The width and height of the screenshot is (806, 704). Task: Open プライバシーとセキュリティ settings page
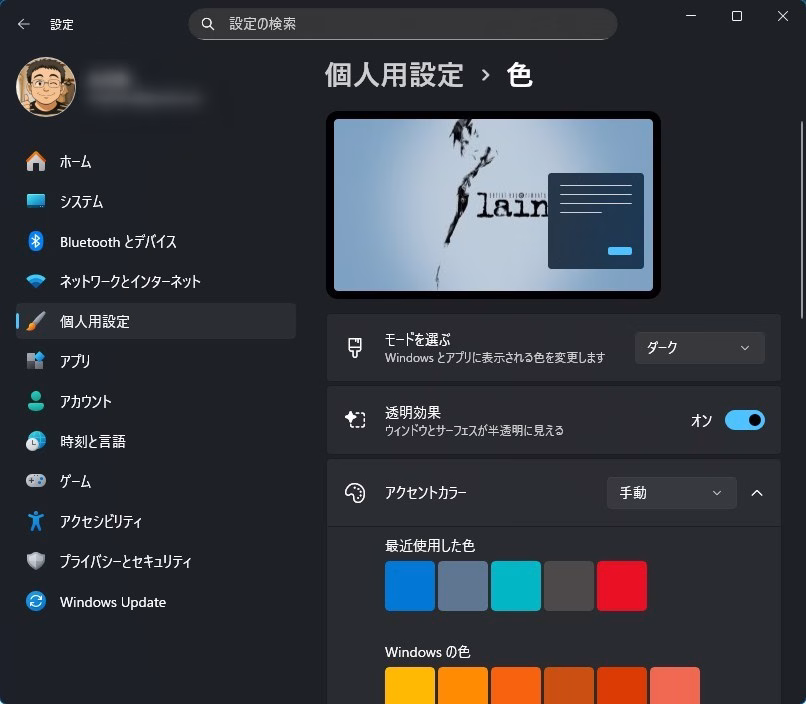[125, 561]
